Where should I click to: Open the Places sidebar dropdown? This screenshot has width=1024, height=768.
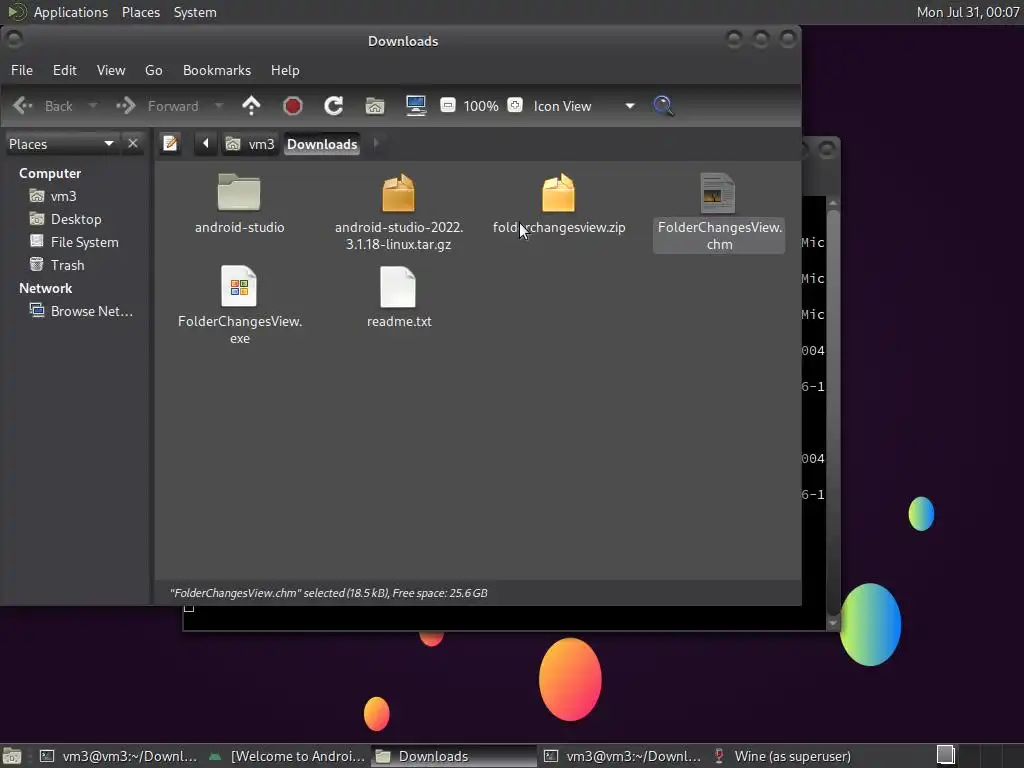click(x=61, y=144)
